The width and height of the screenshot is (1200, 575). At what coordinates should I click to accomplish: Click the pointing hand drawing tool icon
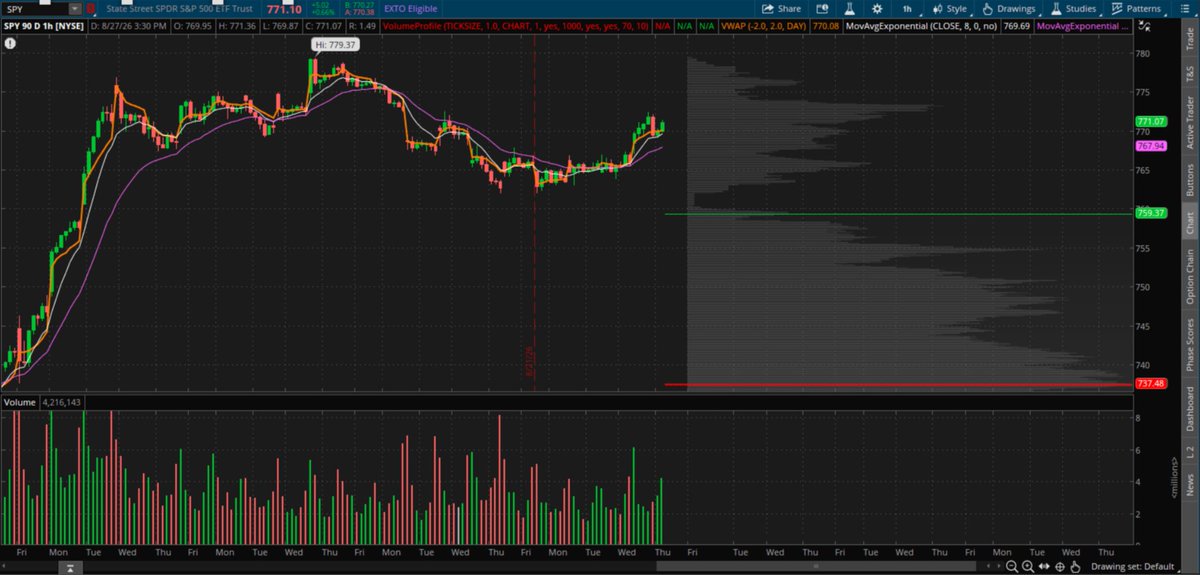click(1075, 566)
